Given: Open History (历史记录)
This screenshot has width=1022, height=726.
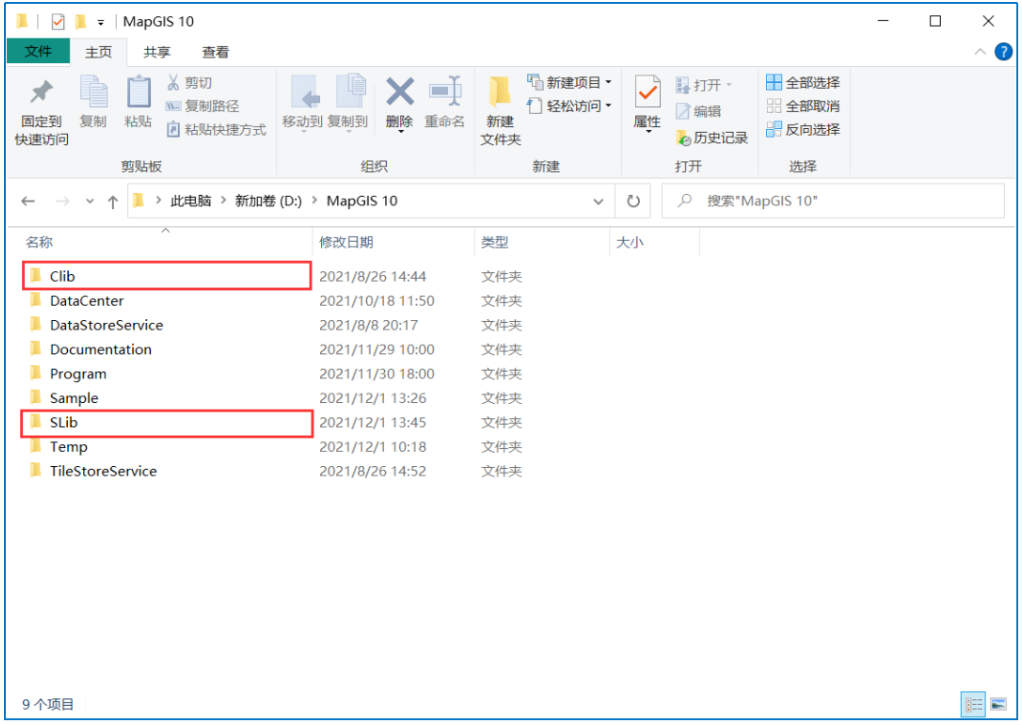Looking at the screenshot, I should point(712,138).
